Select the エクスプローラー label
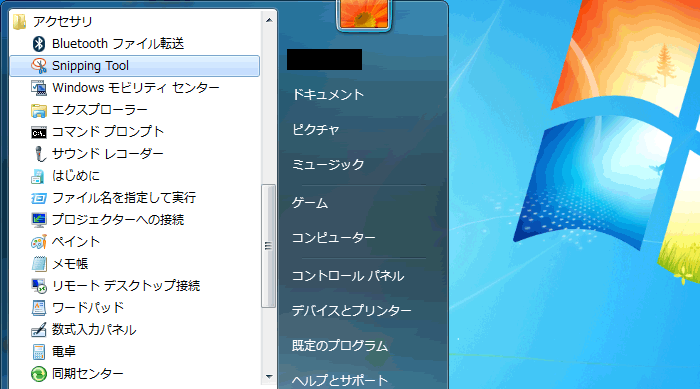 [100, 110]
